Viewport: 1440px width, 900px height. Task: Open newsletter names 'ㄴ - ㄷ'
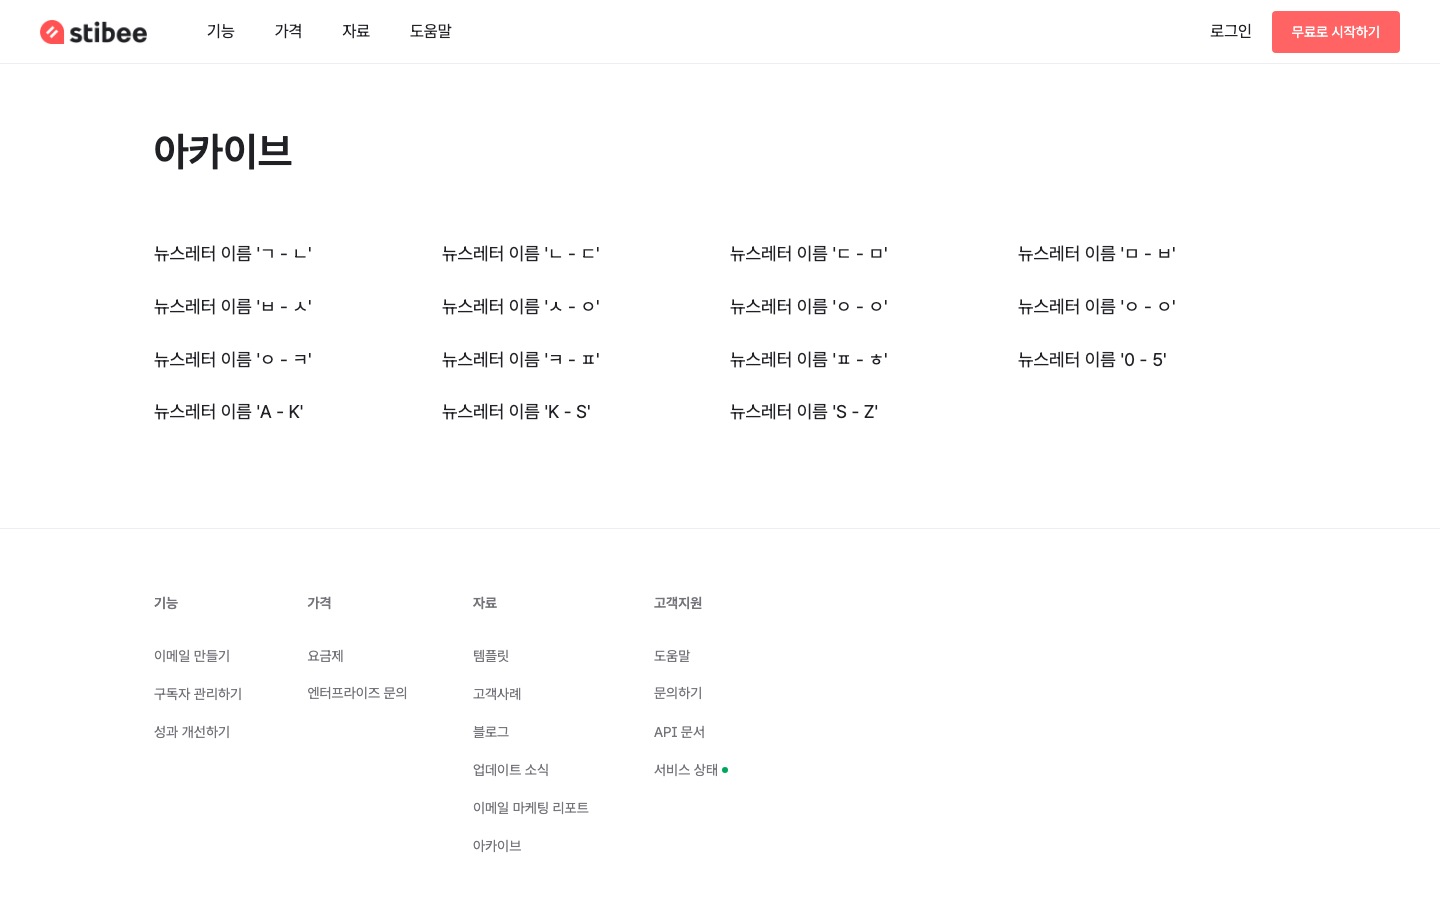521,254
